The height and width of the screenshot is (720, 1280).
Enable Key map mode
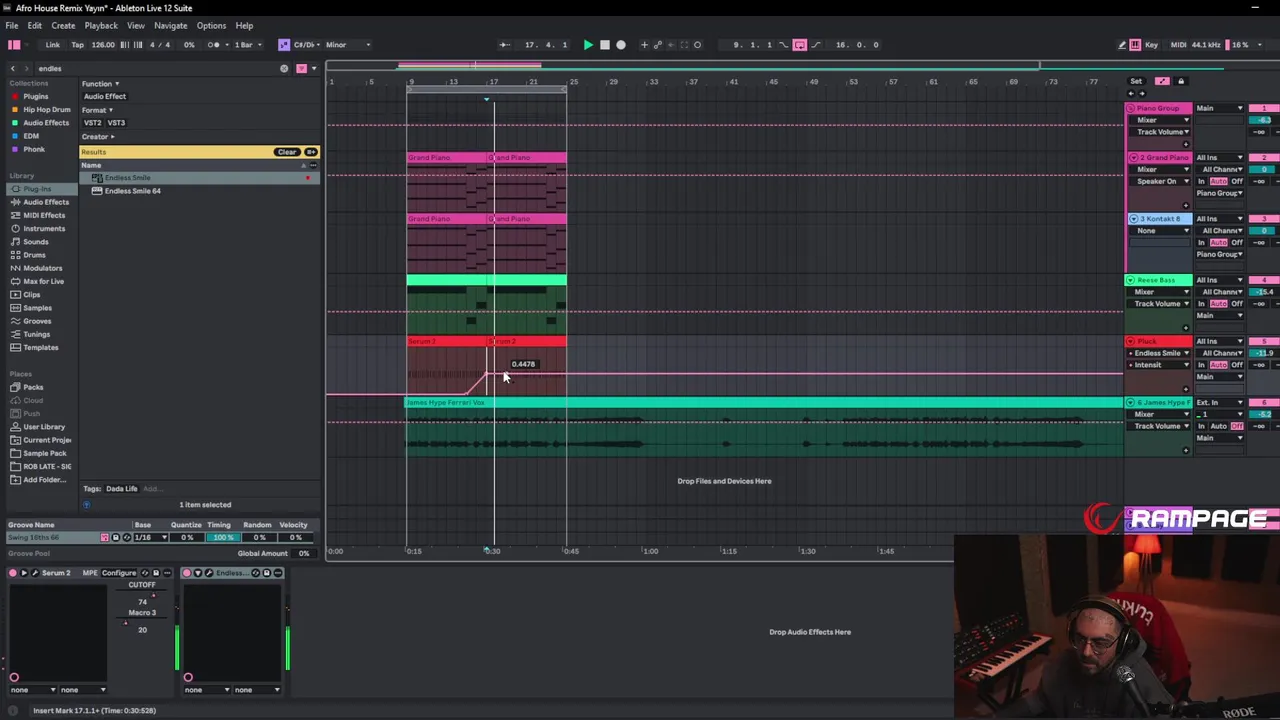tap(1151, 44)
